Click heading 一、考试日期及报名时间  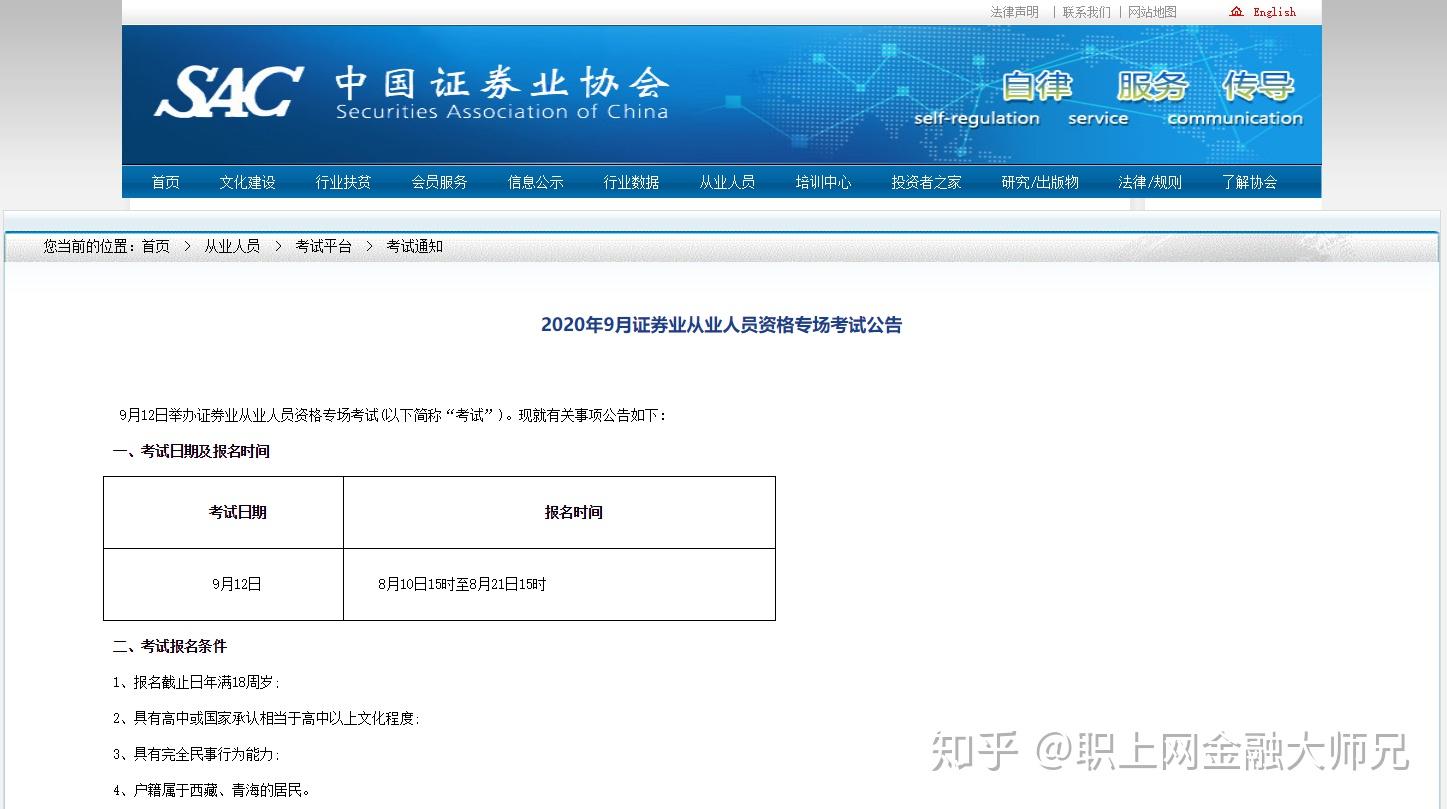pos(191,451)
